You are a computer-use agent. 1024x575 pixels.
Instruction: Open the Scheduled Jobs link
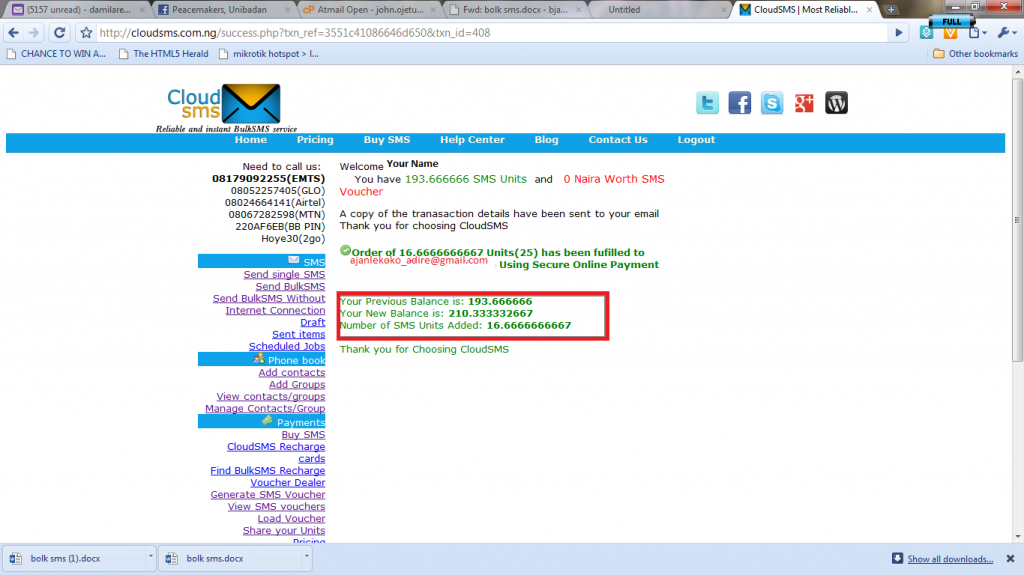tap(287, 346)
